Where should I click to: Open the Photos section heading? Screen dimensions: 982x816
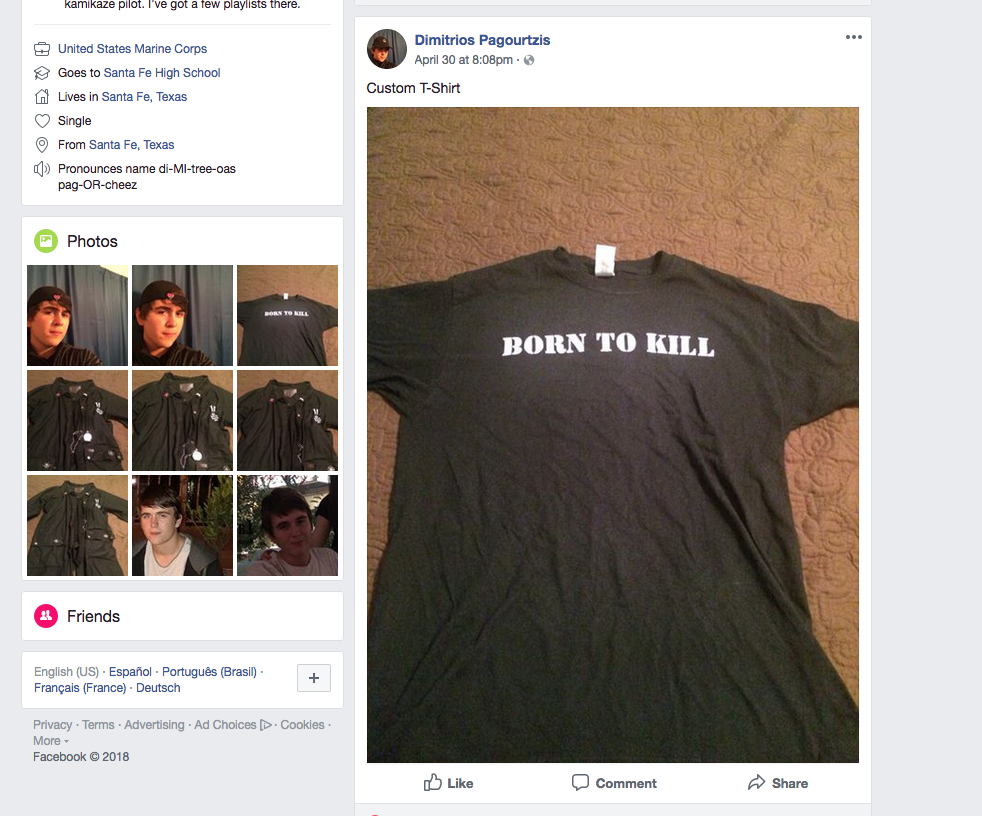[92, 241]
